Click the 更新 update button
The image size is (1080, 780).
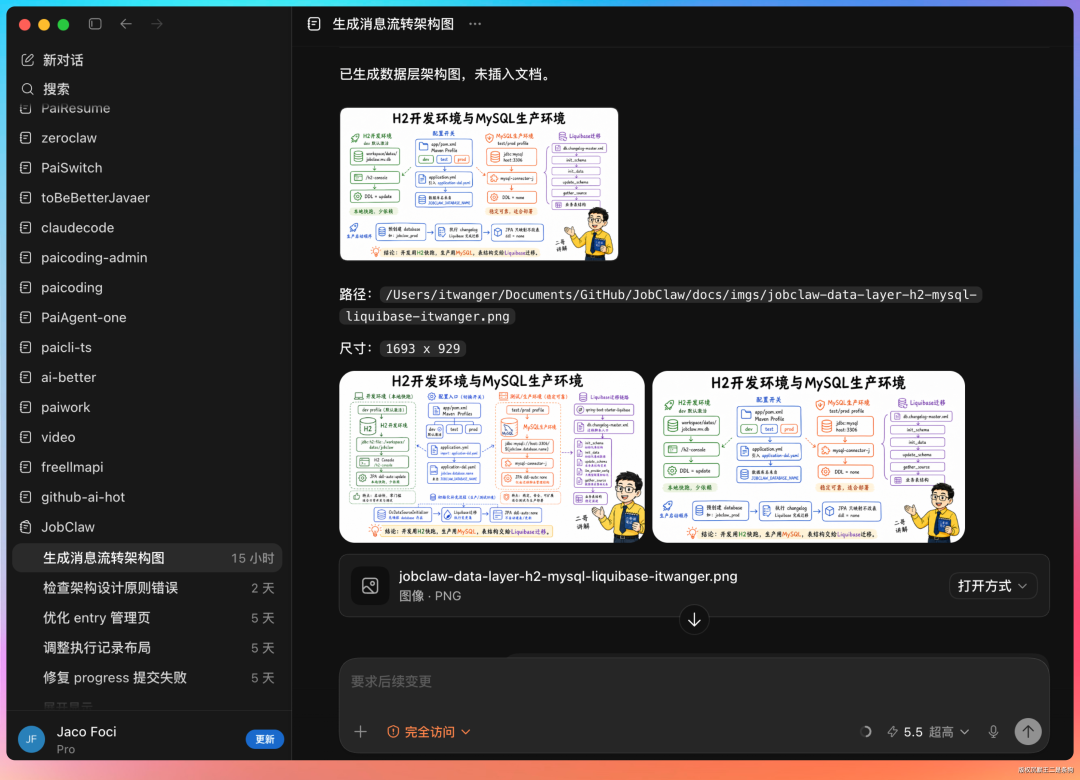click(x=264, y=739)
